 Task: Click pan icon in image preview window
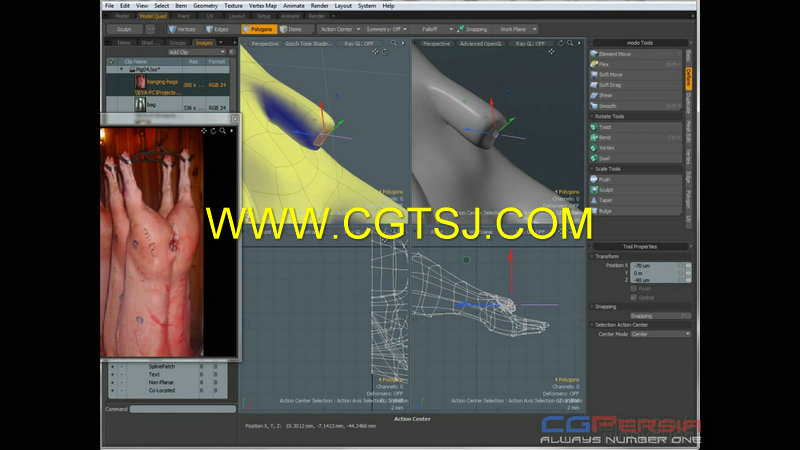[204, 131]
